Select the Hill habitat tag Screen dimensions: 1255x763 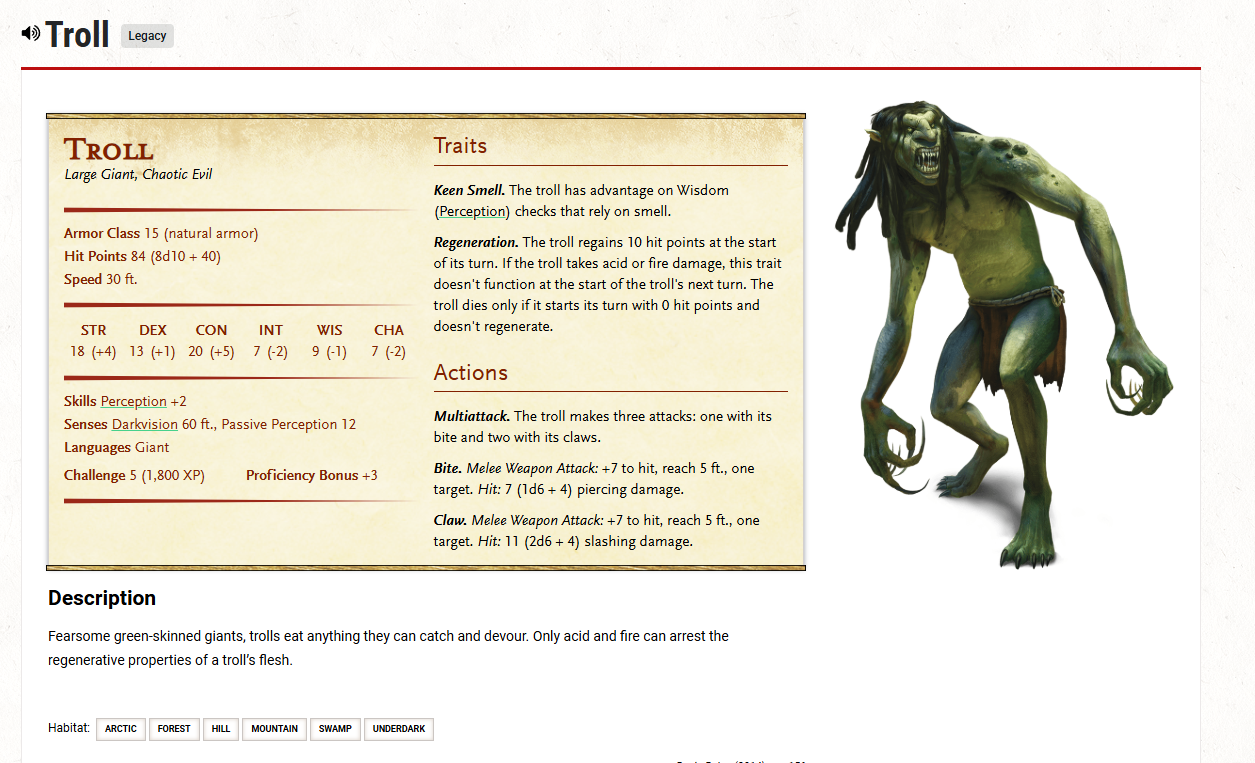tap(221, 729)
